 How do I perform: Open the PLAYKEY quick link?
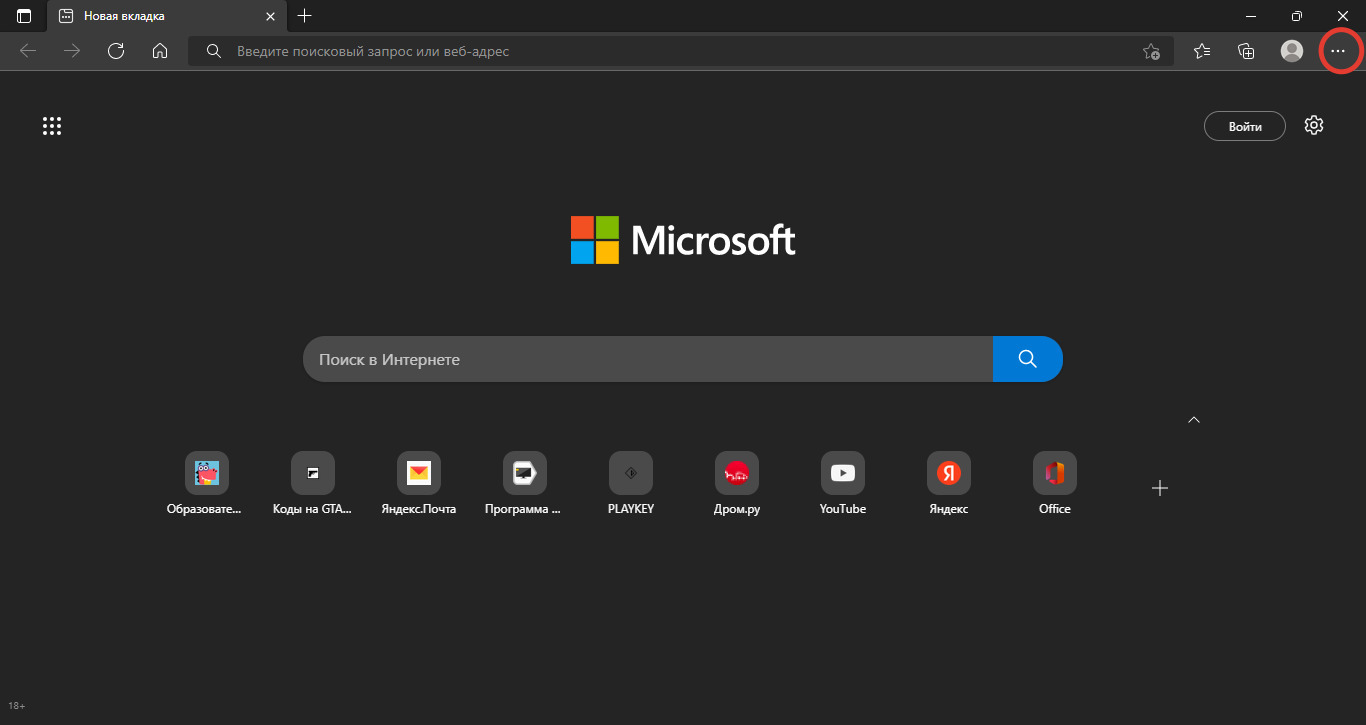(x=631, y=484)
